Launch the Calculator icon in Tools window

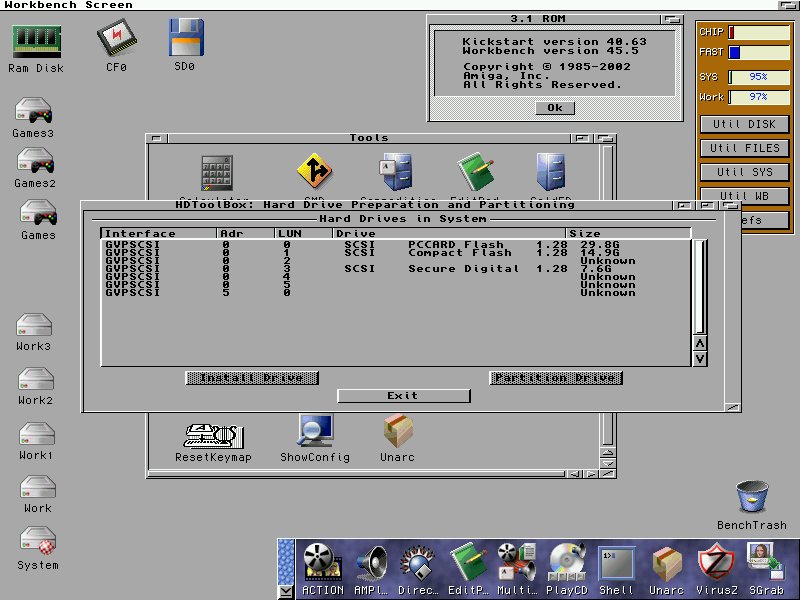pyautogui.click(x=217, y=173)
